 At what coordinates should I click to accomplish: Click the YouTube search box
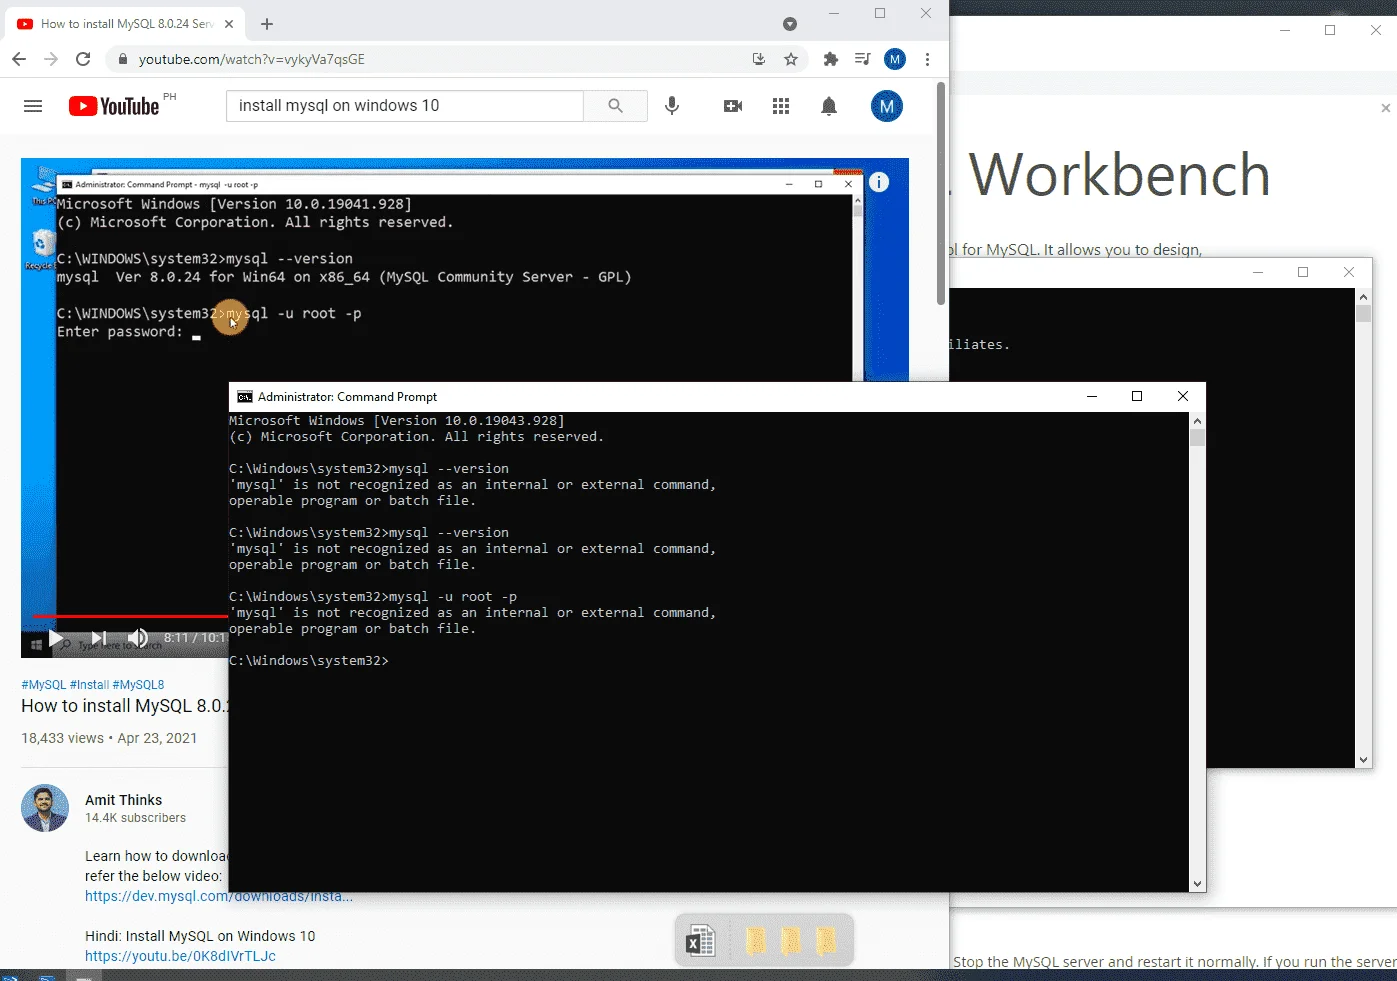[x=405, y=106]
